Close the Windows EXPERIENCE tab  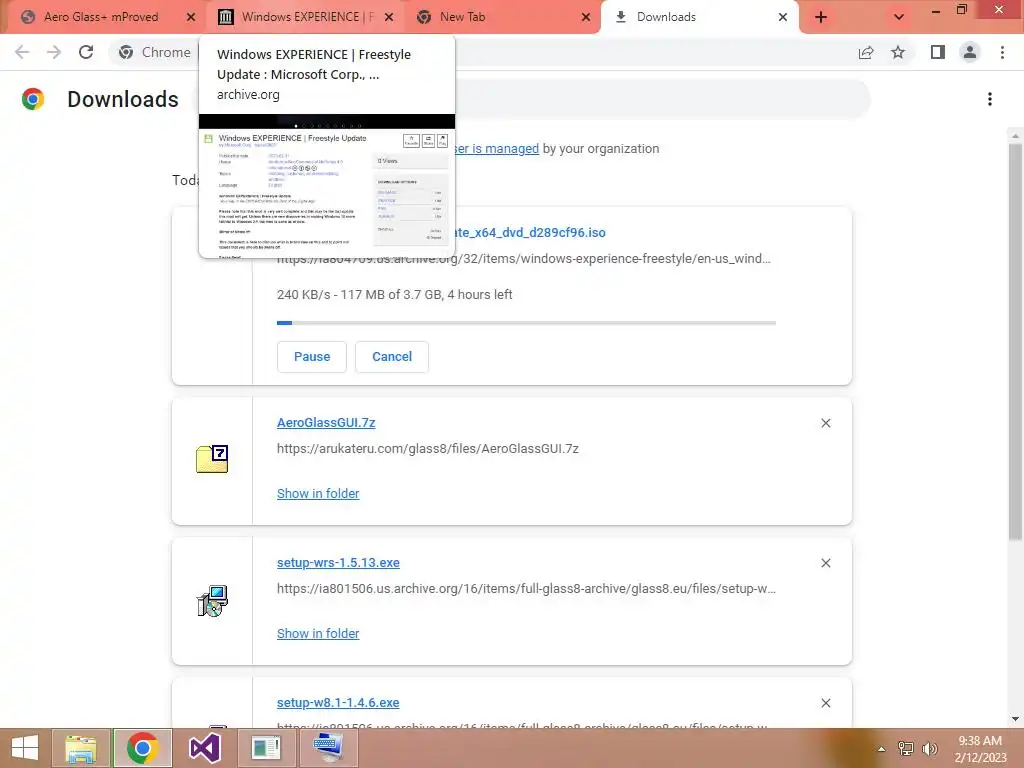pyautogui.click(x=389, y=17)
